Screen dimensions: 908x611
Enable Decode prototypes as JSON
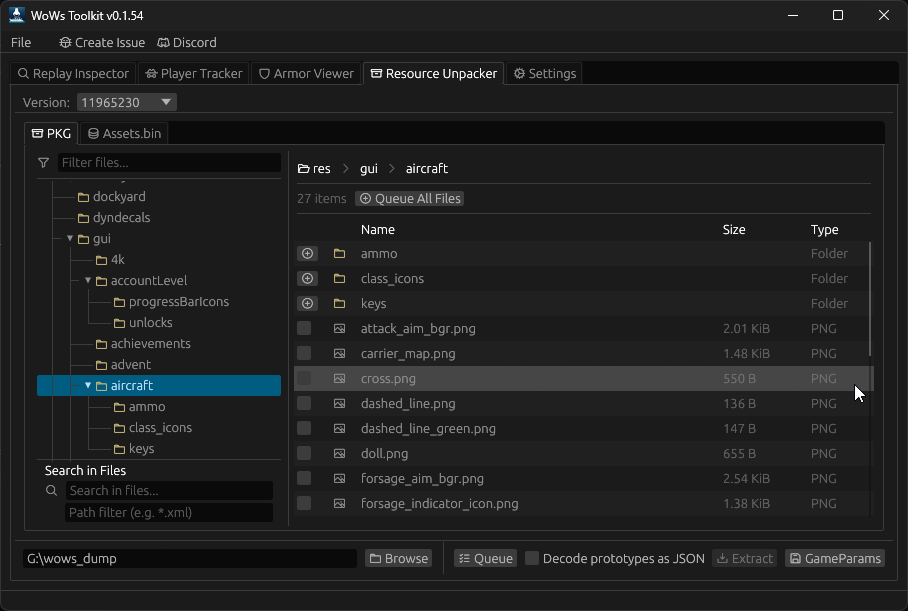pyautogui.click(x=531, y=558)
